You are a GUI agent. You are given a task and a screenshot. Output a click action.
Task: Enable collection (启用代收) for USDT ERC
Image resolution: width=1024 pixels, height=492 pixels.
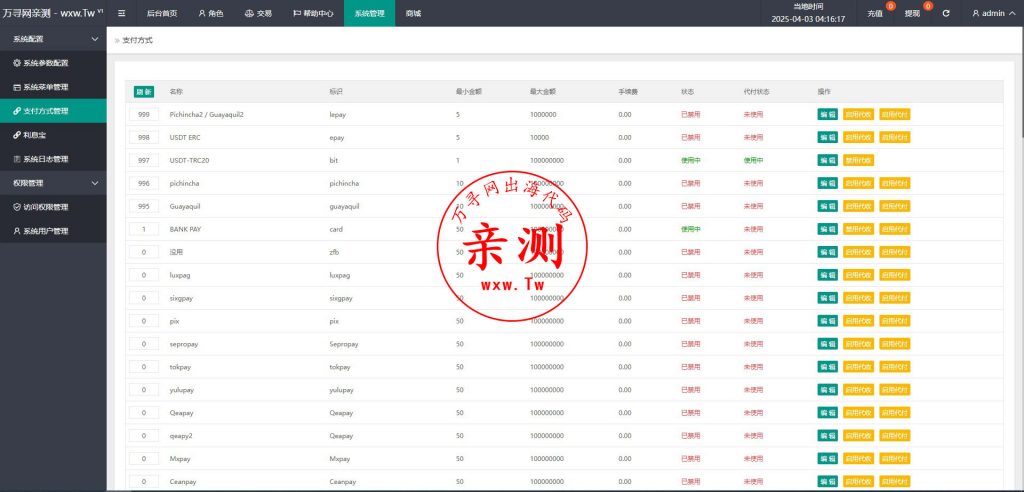[x=858, y=137]
